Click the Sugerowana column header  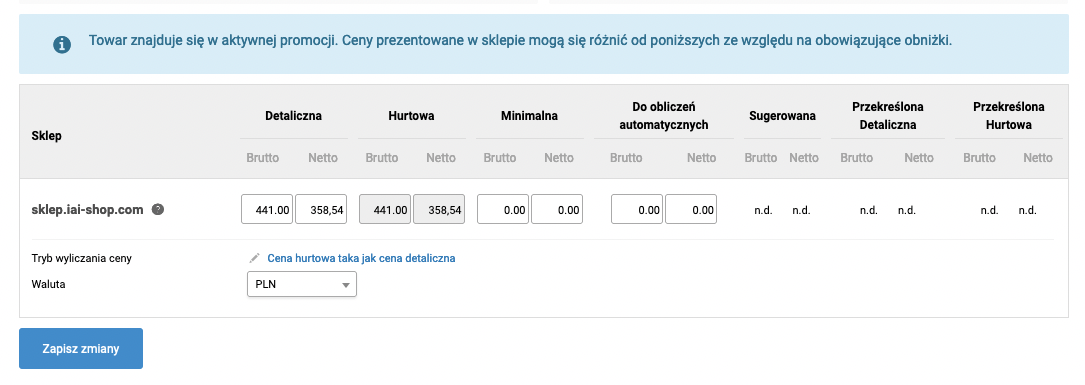pos(783,116)
